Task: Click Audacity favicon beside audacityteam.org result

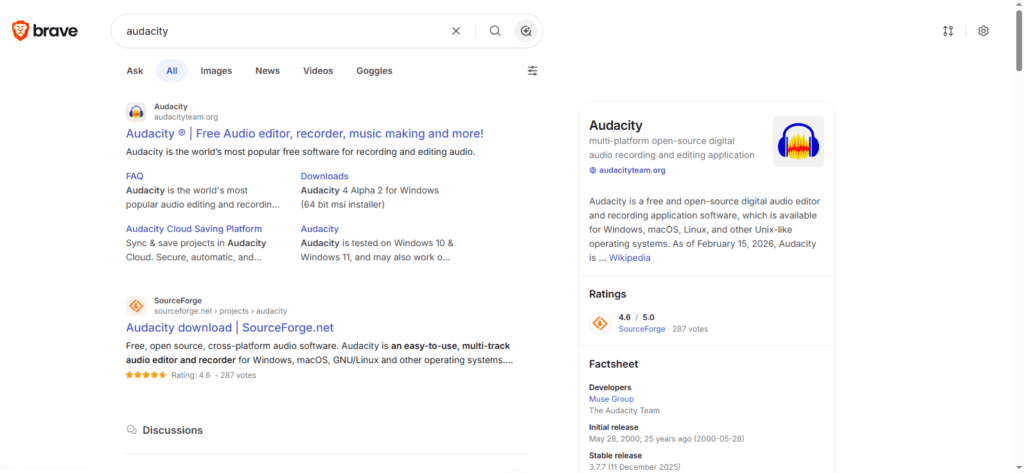Action: coord(136,112)
